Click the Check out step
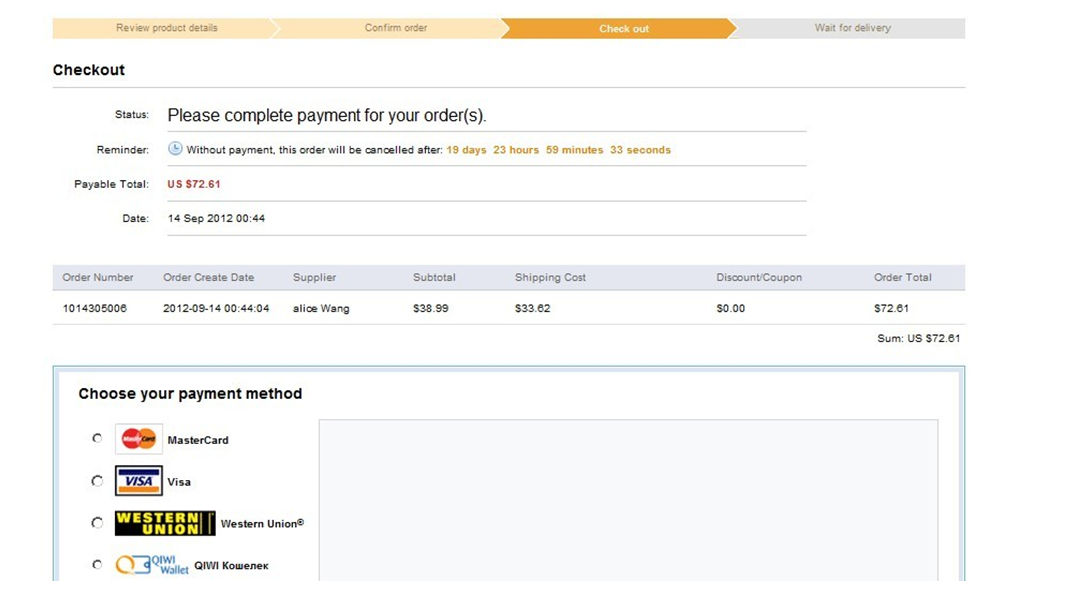 click(x=624, y=29)
